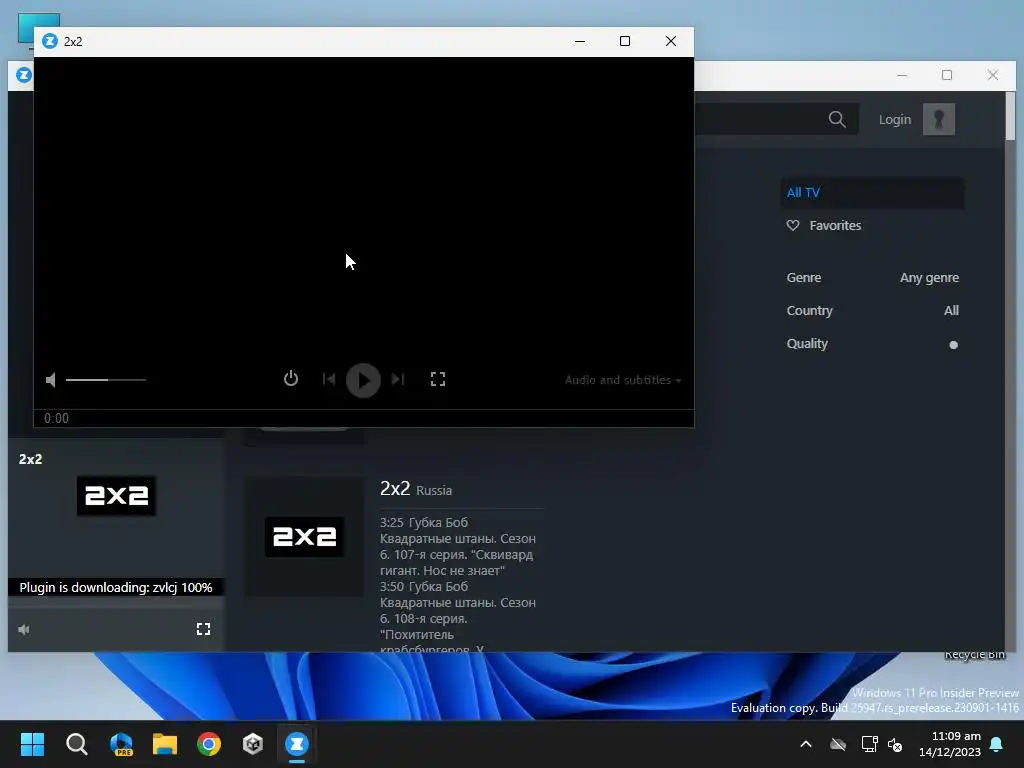Click the power stop icon in 2x2 player
Viewport: 1024px width, 768px height.
click(x=291, y=379)
